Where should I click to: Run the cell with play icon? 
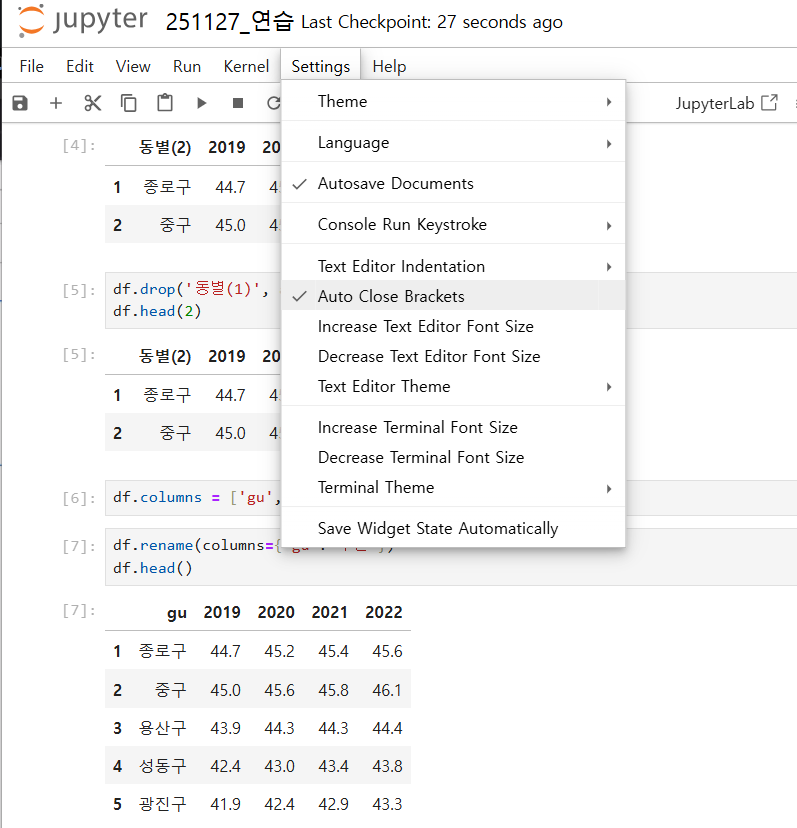202,103
